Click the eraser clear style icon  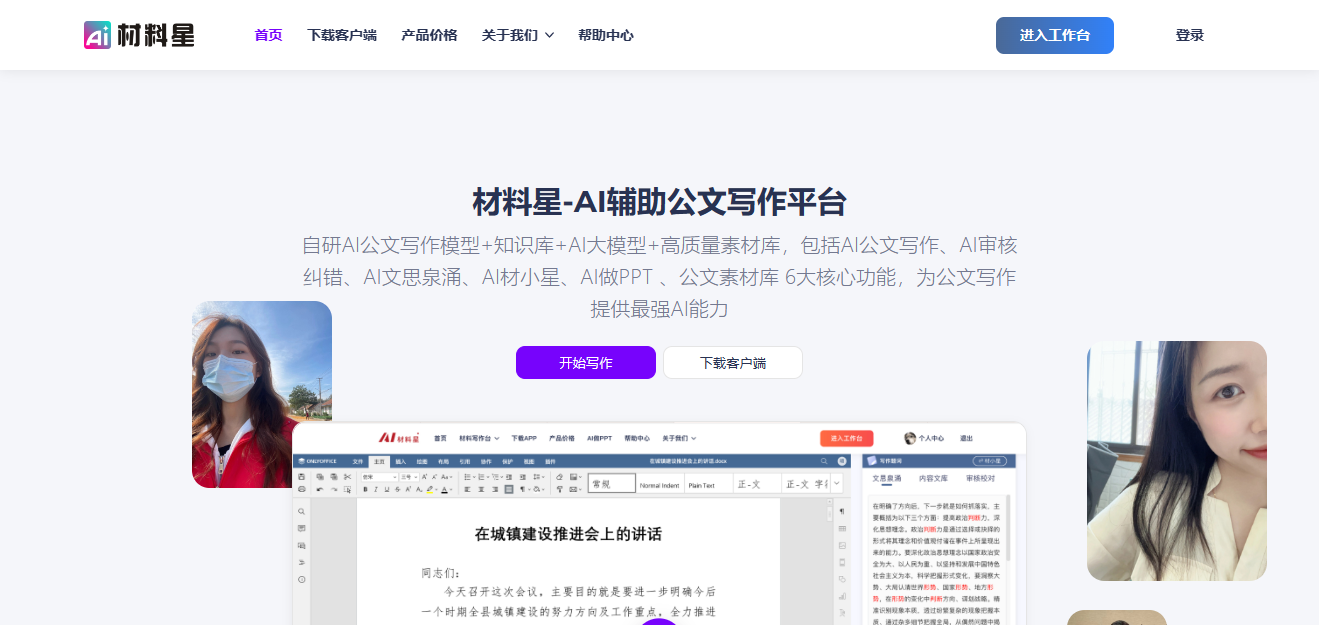tap(559, 477)
